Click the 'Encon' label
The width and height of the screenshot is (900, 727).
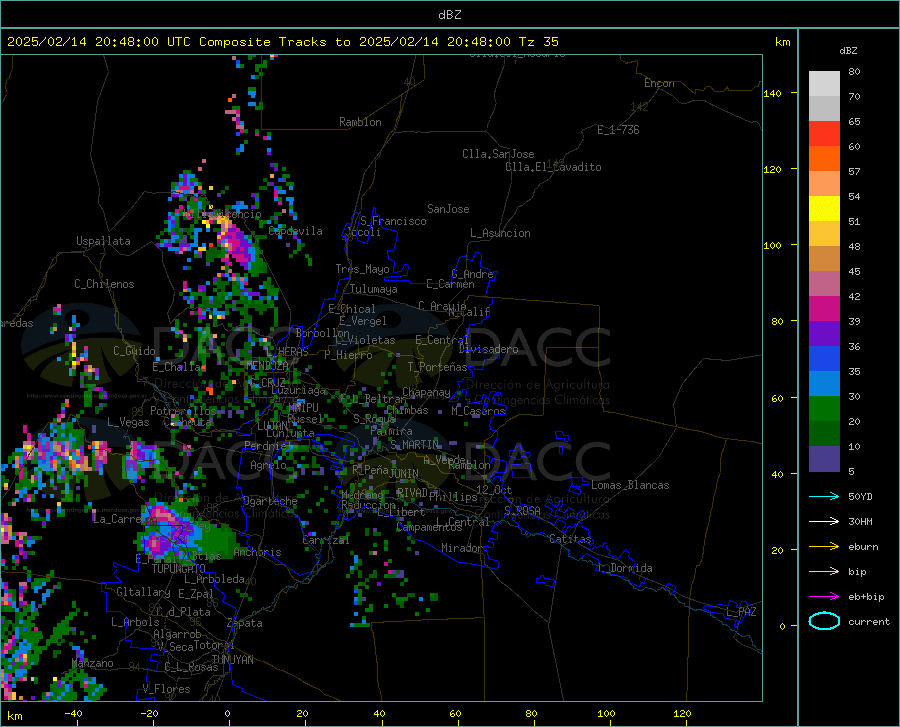click(x=659, y=83)
